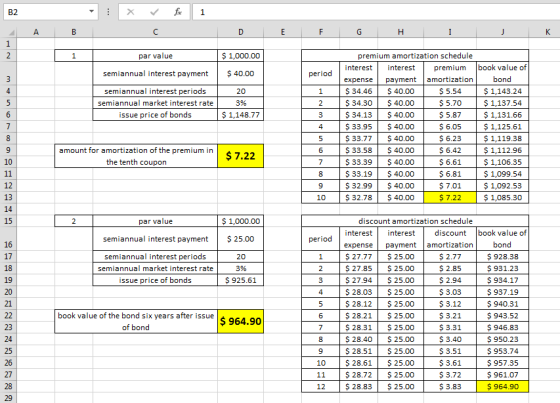Image resolution: width=560 pixels, height=403 pixels.
Task: Click the 'discount amortization schedule' title cell
Action: [x=415, y=221]
